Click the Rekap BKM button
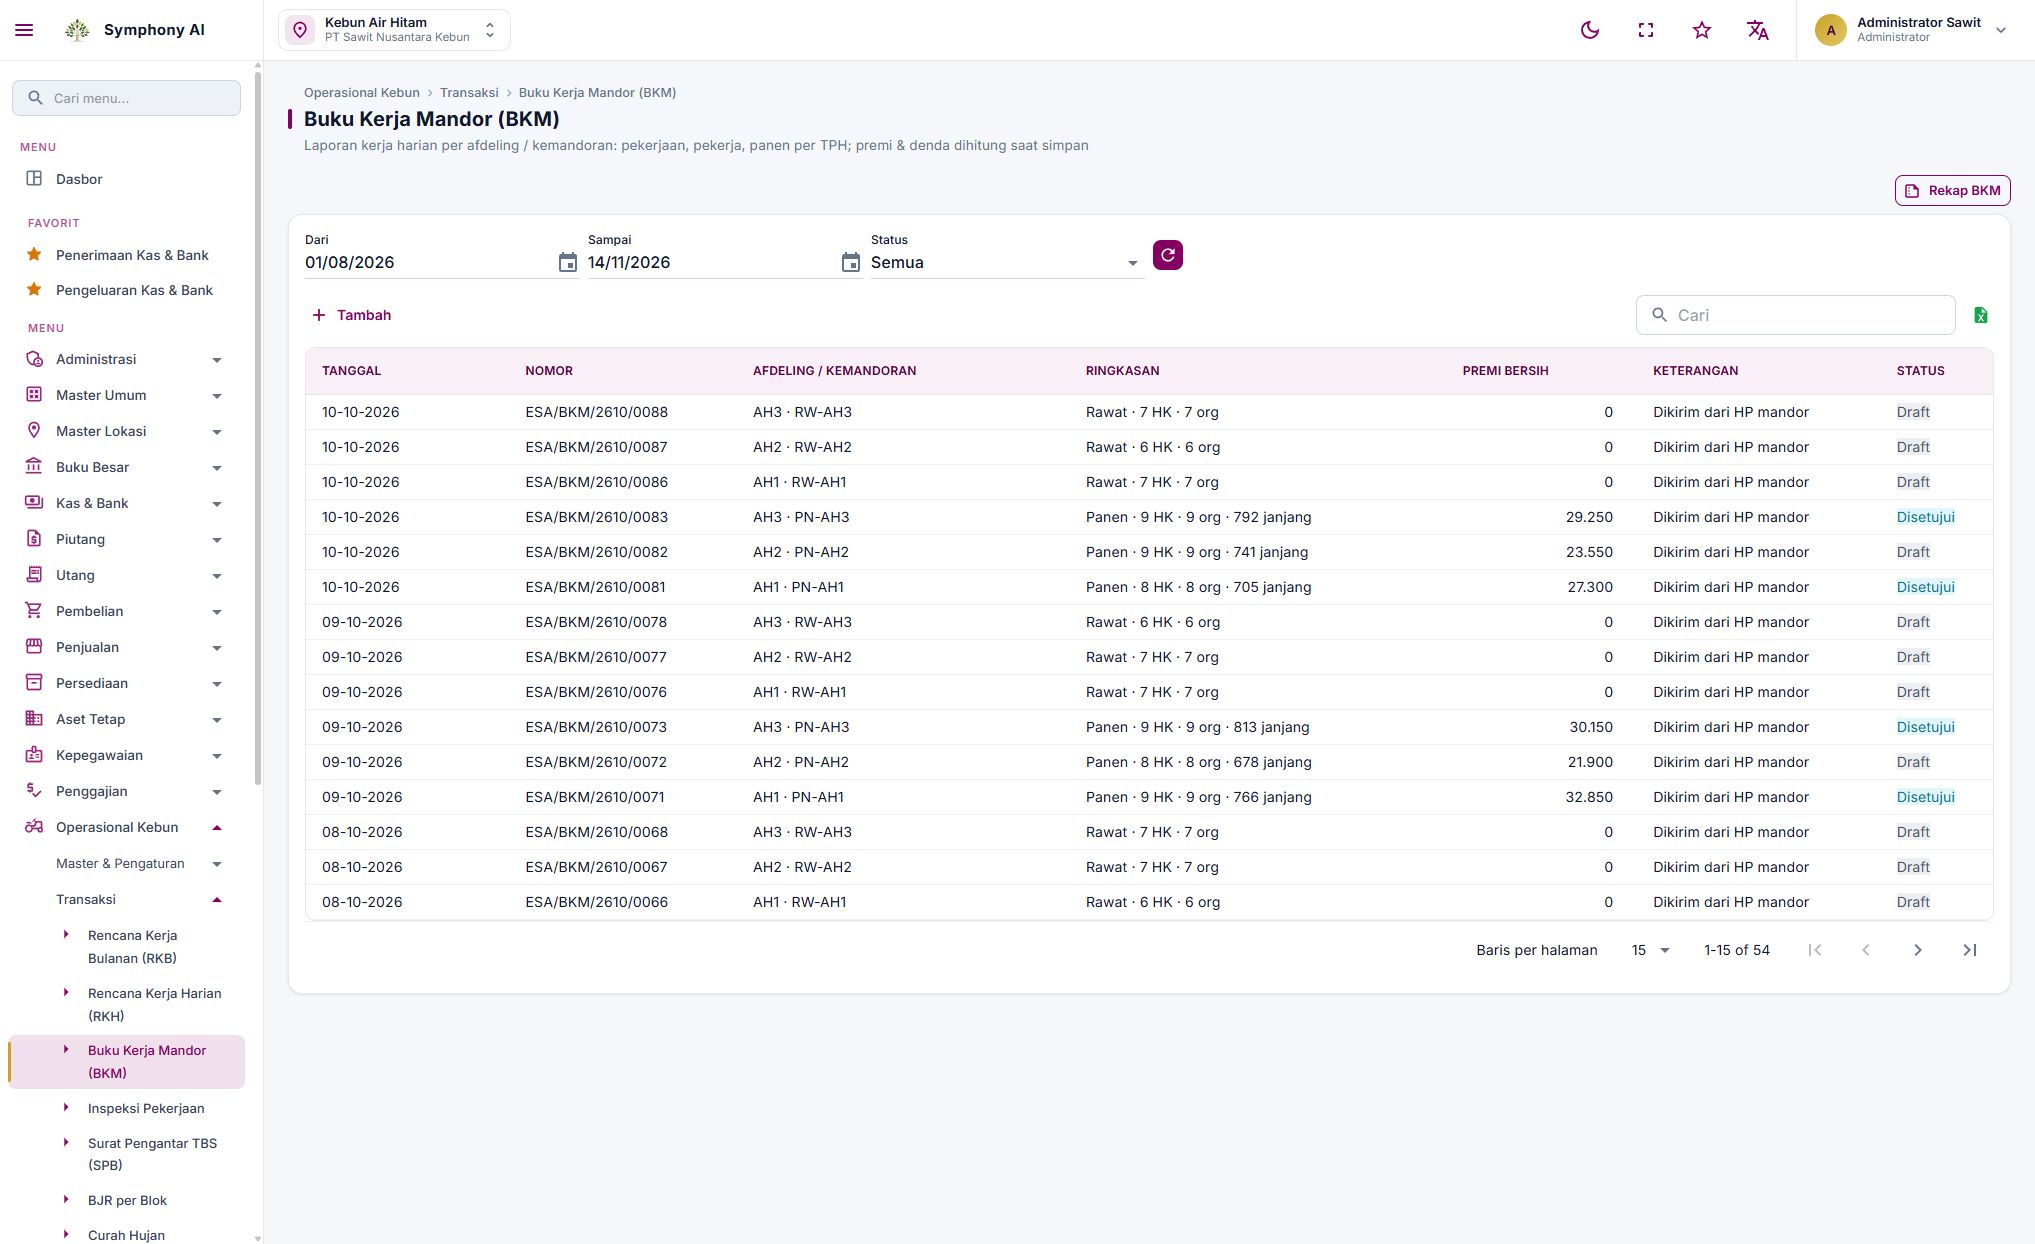 (1952, 190)
